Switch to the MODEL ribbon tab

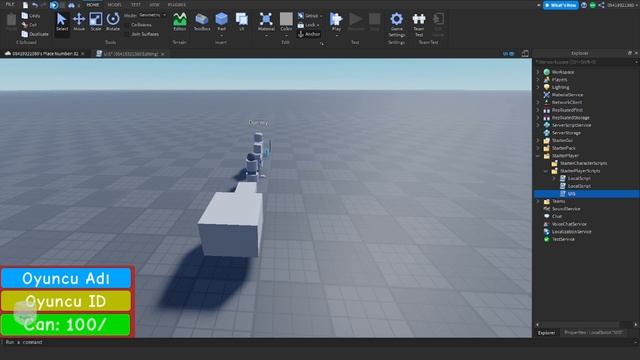(115, 4)
